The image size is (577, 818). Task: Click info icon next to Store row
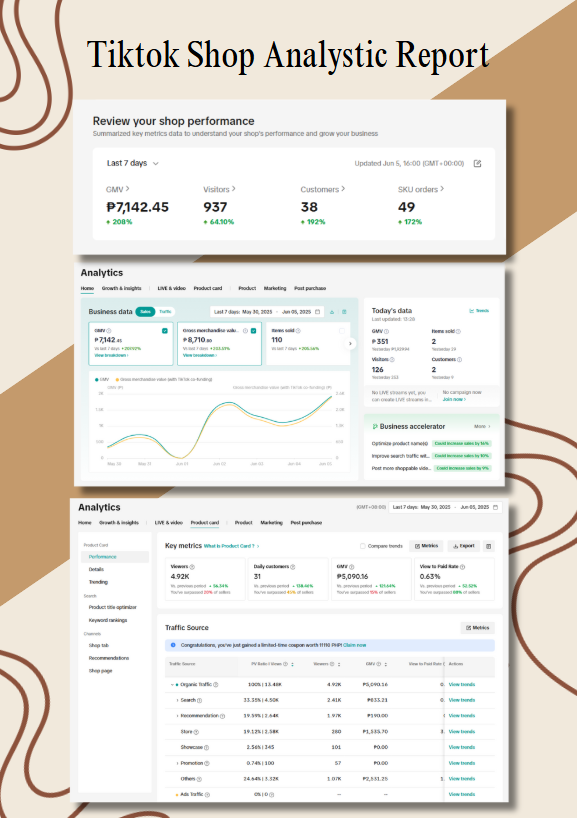coord(196,732)
